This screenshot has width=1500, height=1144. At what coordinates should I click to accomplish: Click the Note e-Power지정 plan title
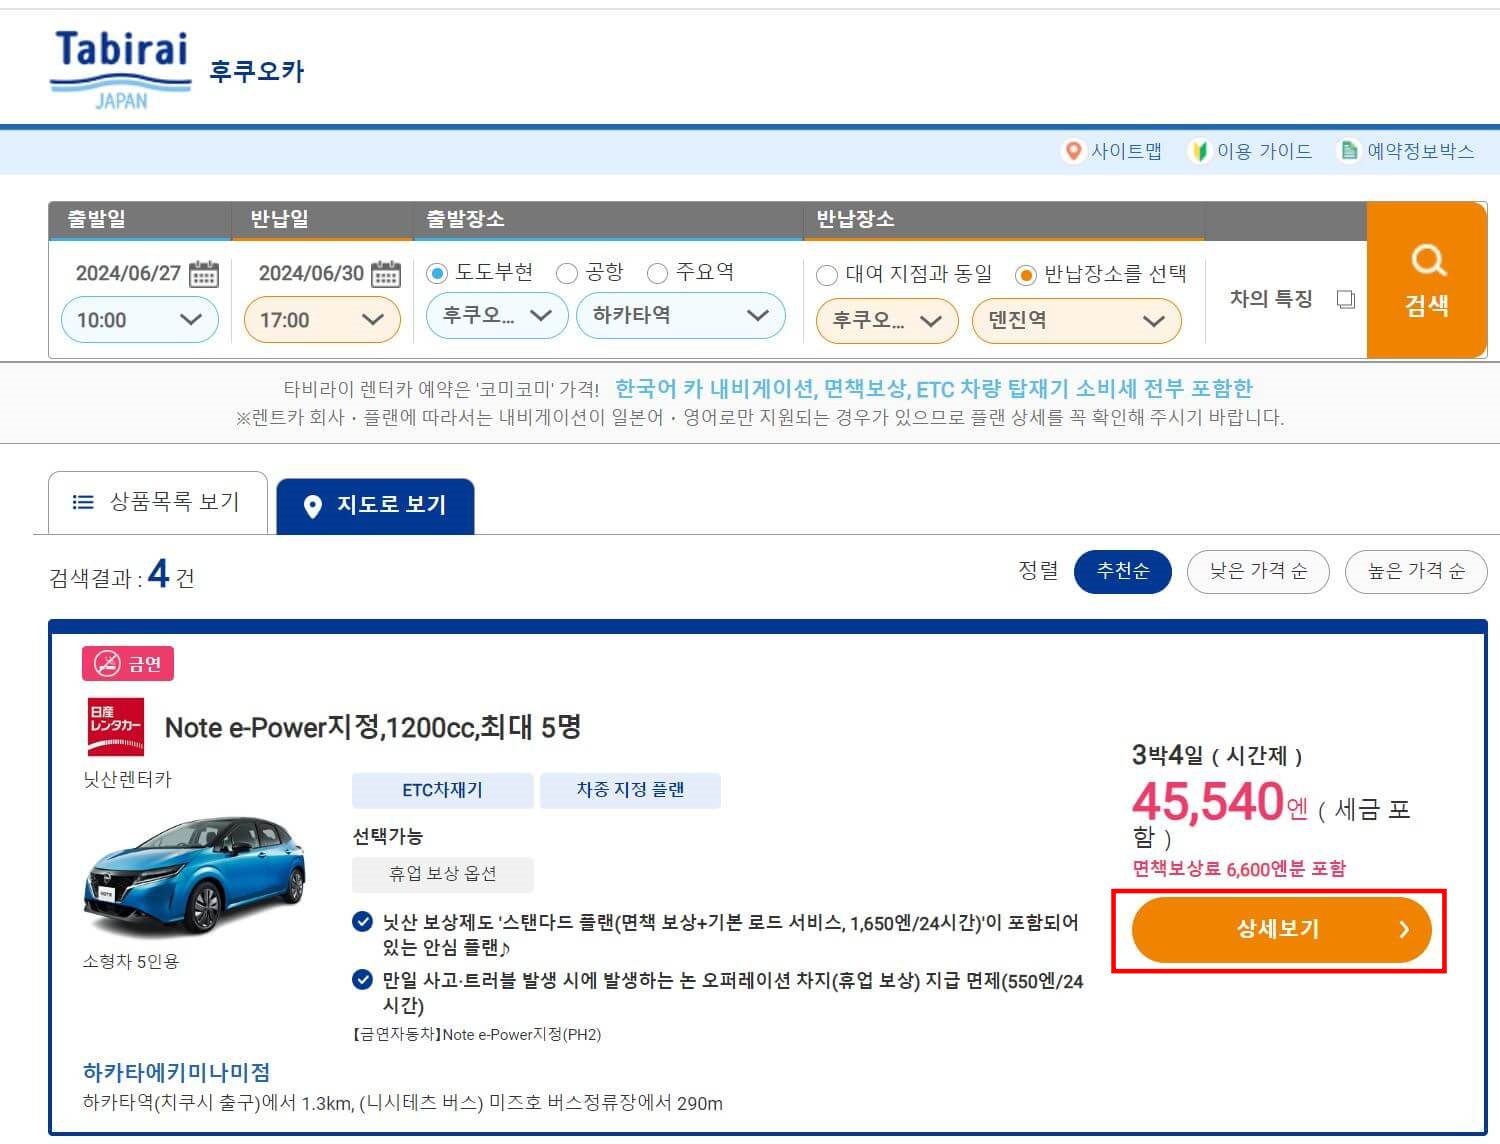373,727
